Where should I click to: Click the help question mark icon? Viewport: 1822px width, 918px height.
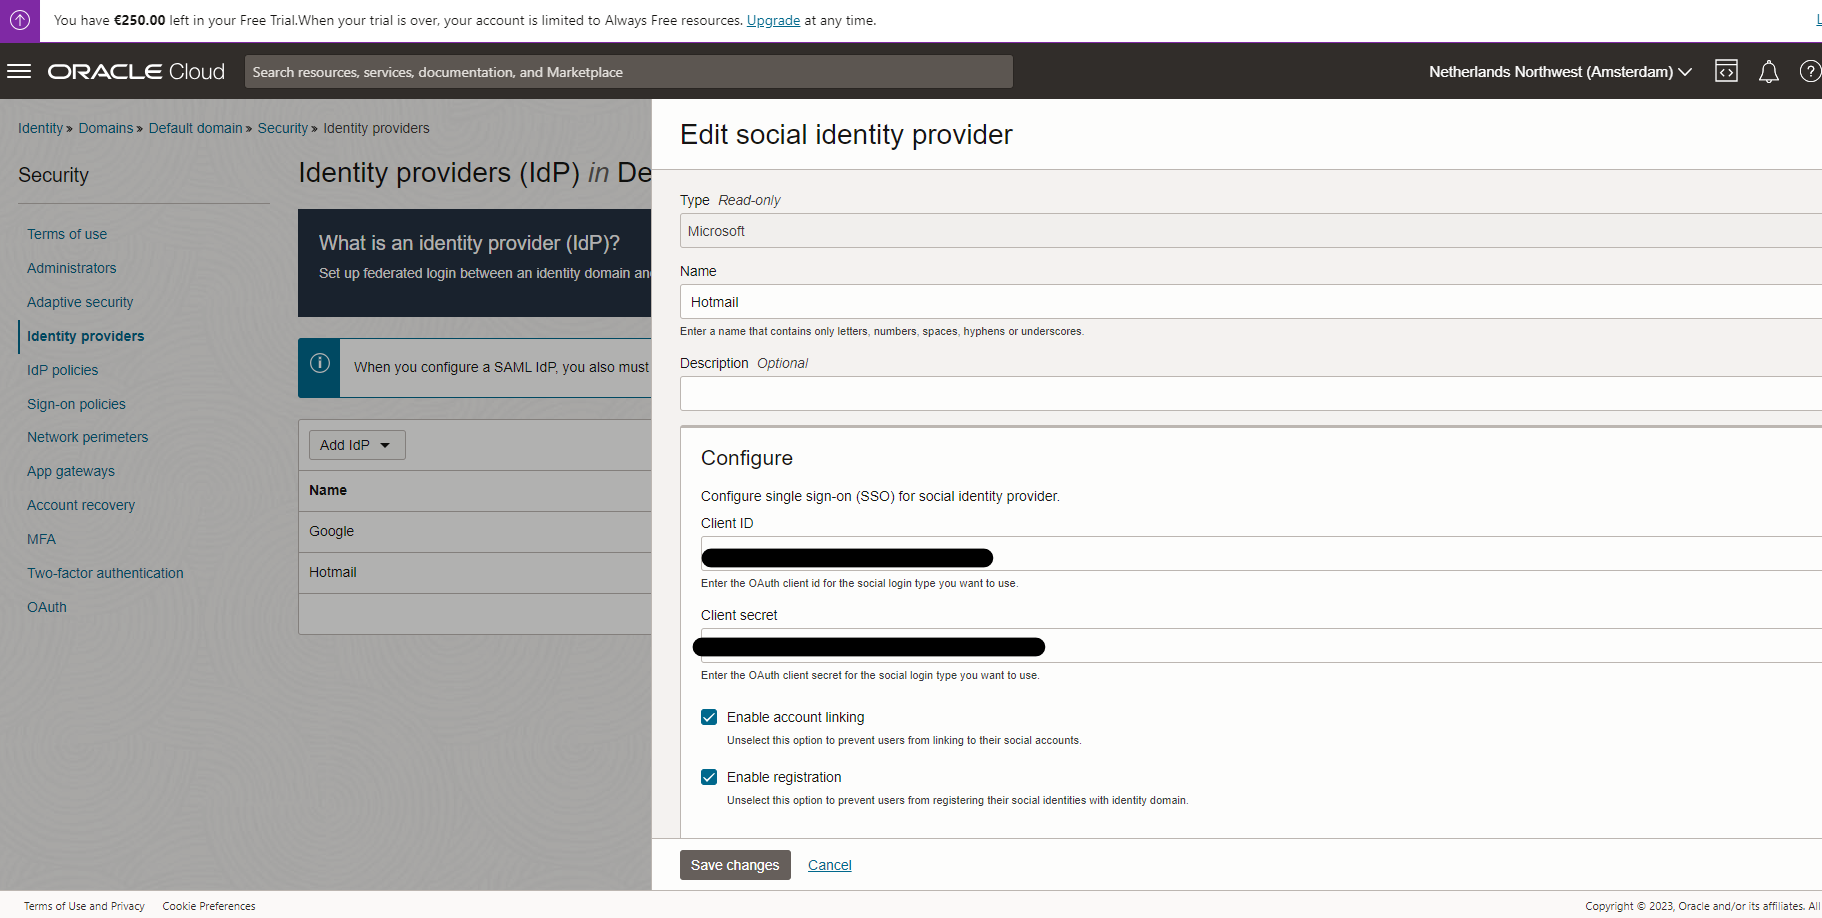pos(1809,71)
